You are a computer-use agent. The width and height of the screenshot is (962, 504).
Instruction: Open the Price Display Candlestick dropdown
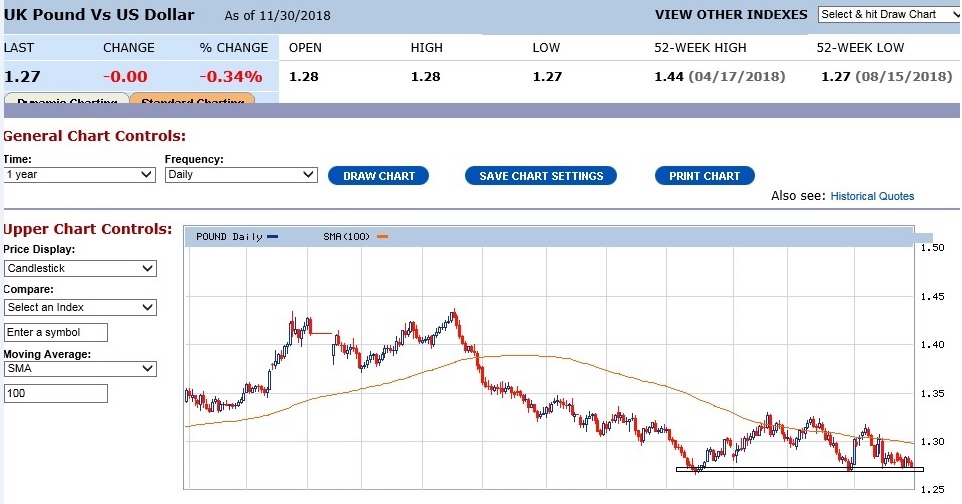[x=80, y=269]
